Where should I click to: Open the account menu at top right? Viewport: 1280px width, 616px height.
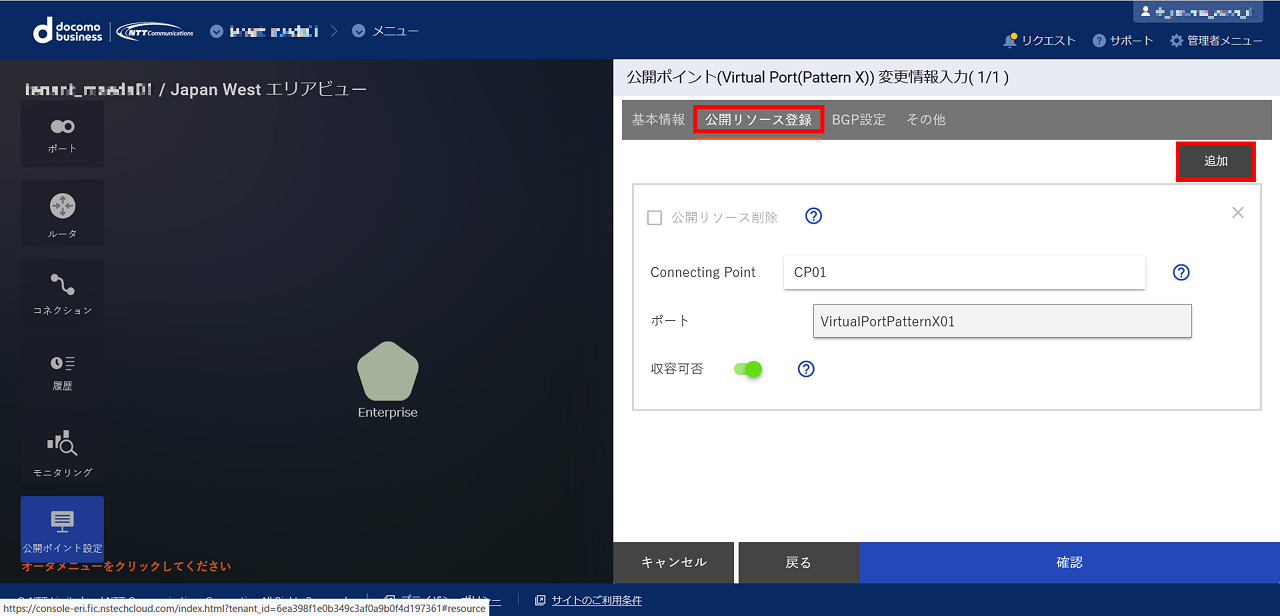[1196, 11]
